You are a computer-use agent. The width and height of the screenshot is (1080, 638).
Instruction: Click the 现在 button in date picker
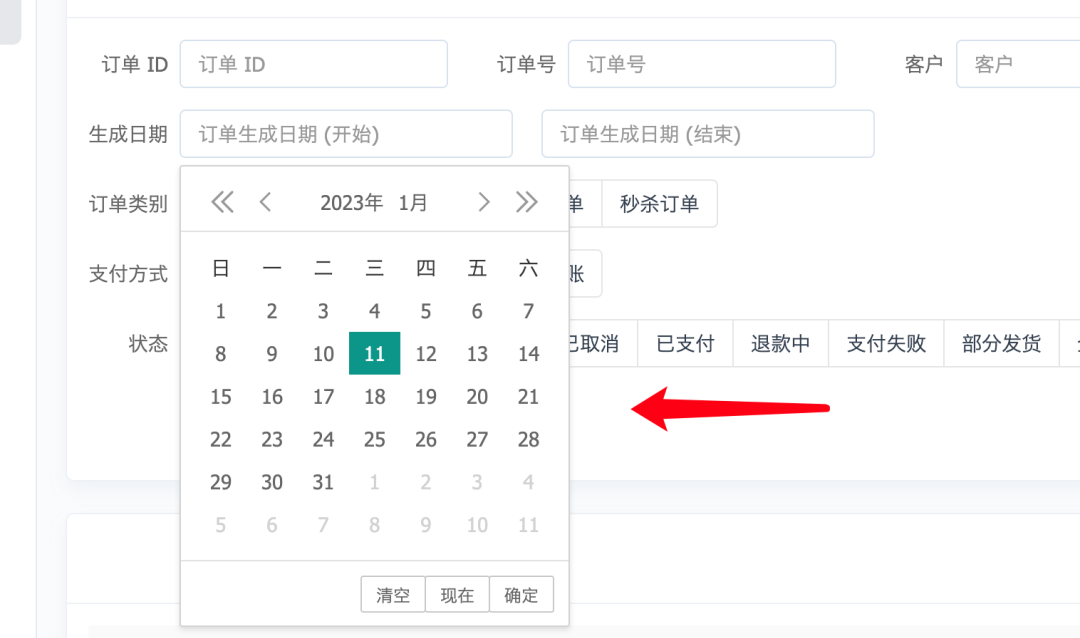pyautogui.click(x=457, y=595)
